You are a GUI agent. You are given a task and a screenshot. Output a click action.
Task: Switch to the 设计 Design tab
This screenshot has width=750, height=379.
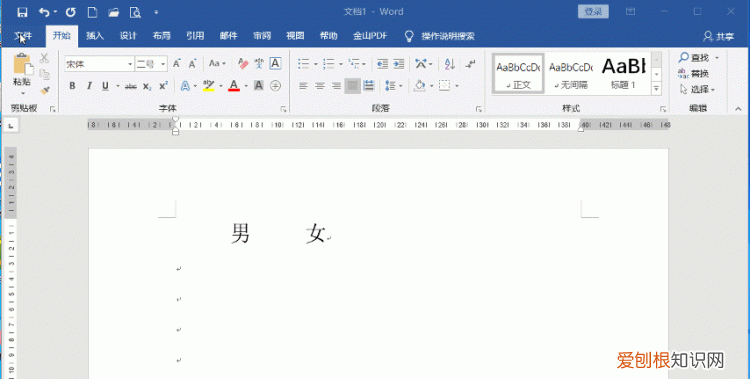click(128, 36)
